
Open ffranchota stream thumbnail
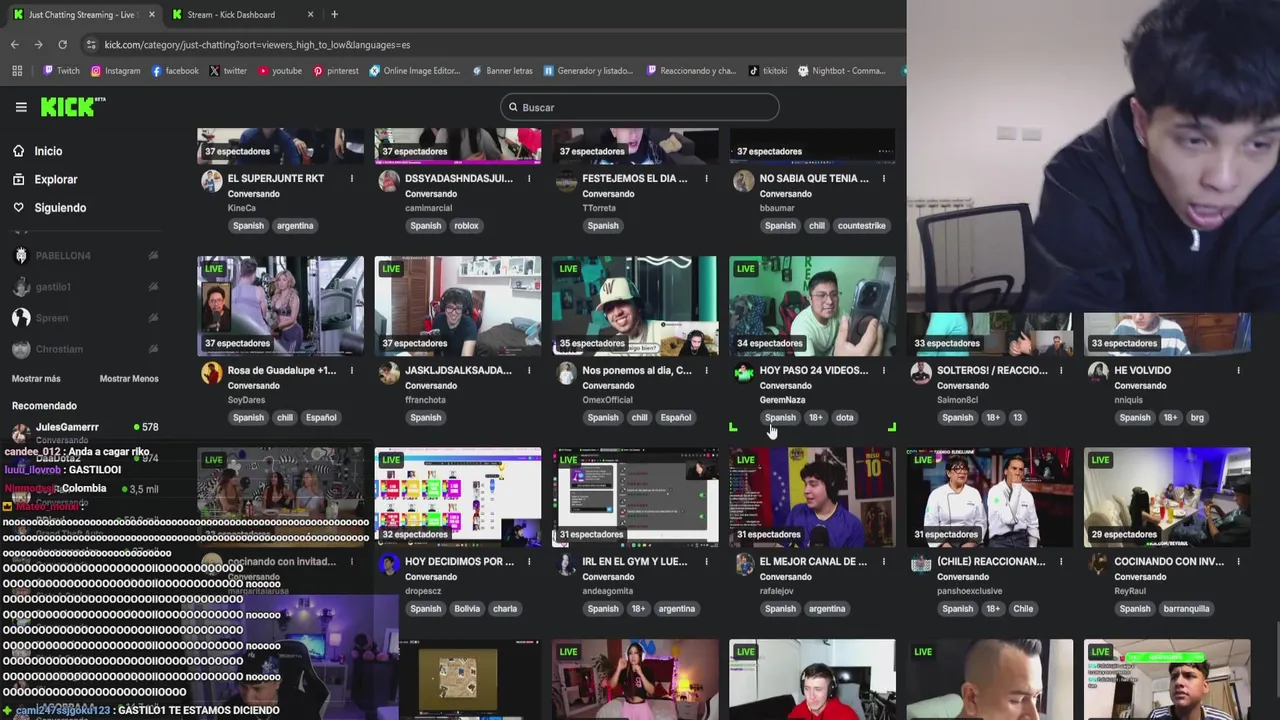click(458, 306)
